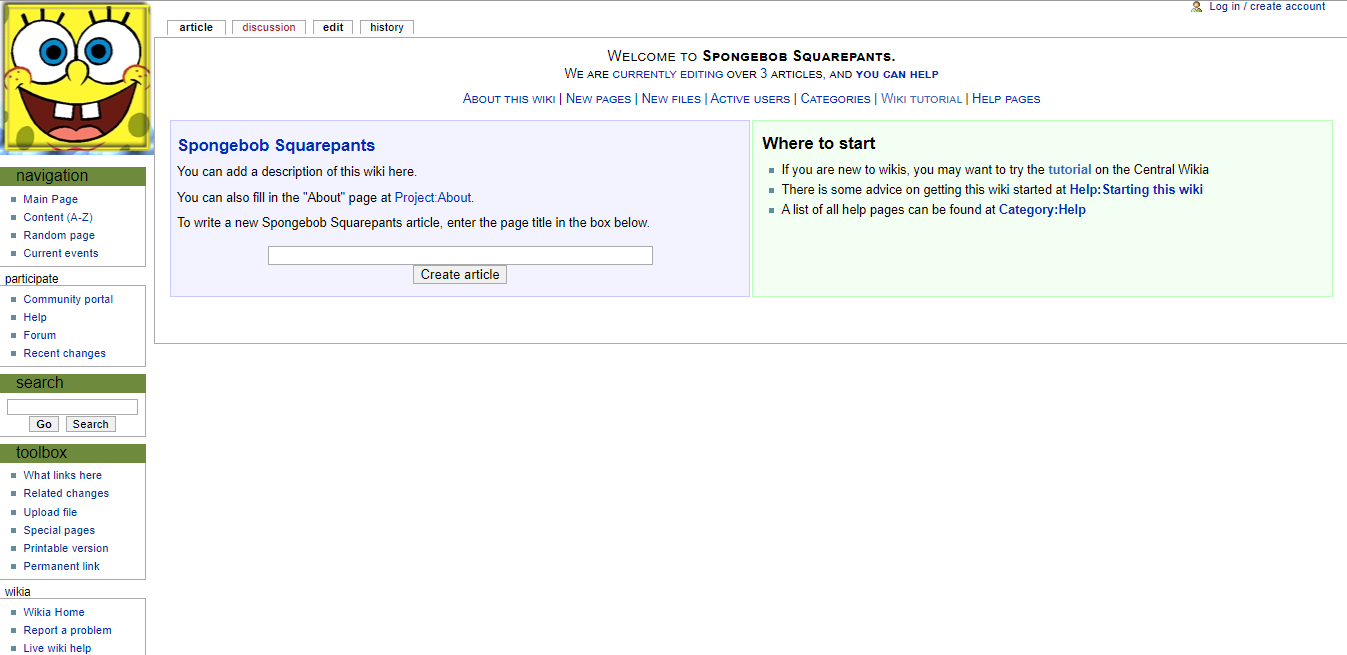Open What links here in toolbox
The image size is (1347, 655).
63,476
